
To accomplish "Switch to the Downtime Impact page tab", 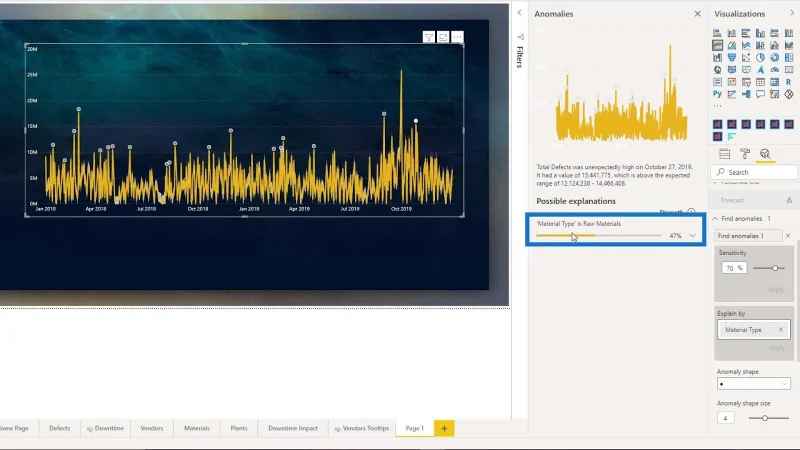I will (x=293, y=428).
